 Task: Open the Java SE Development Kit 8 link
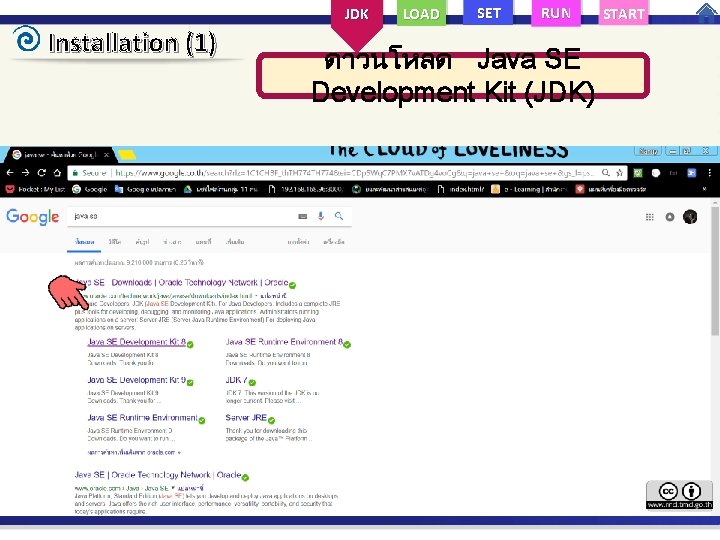[x=136, y=342]
